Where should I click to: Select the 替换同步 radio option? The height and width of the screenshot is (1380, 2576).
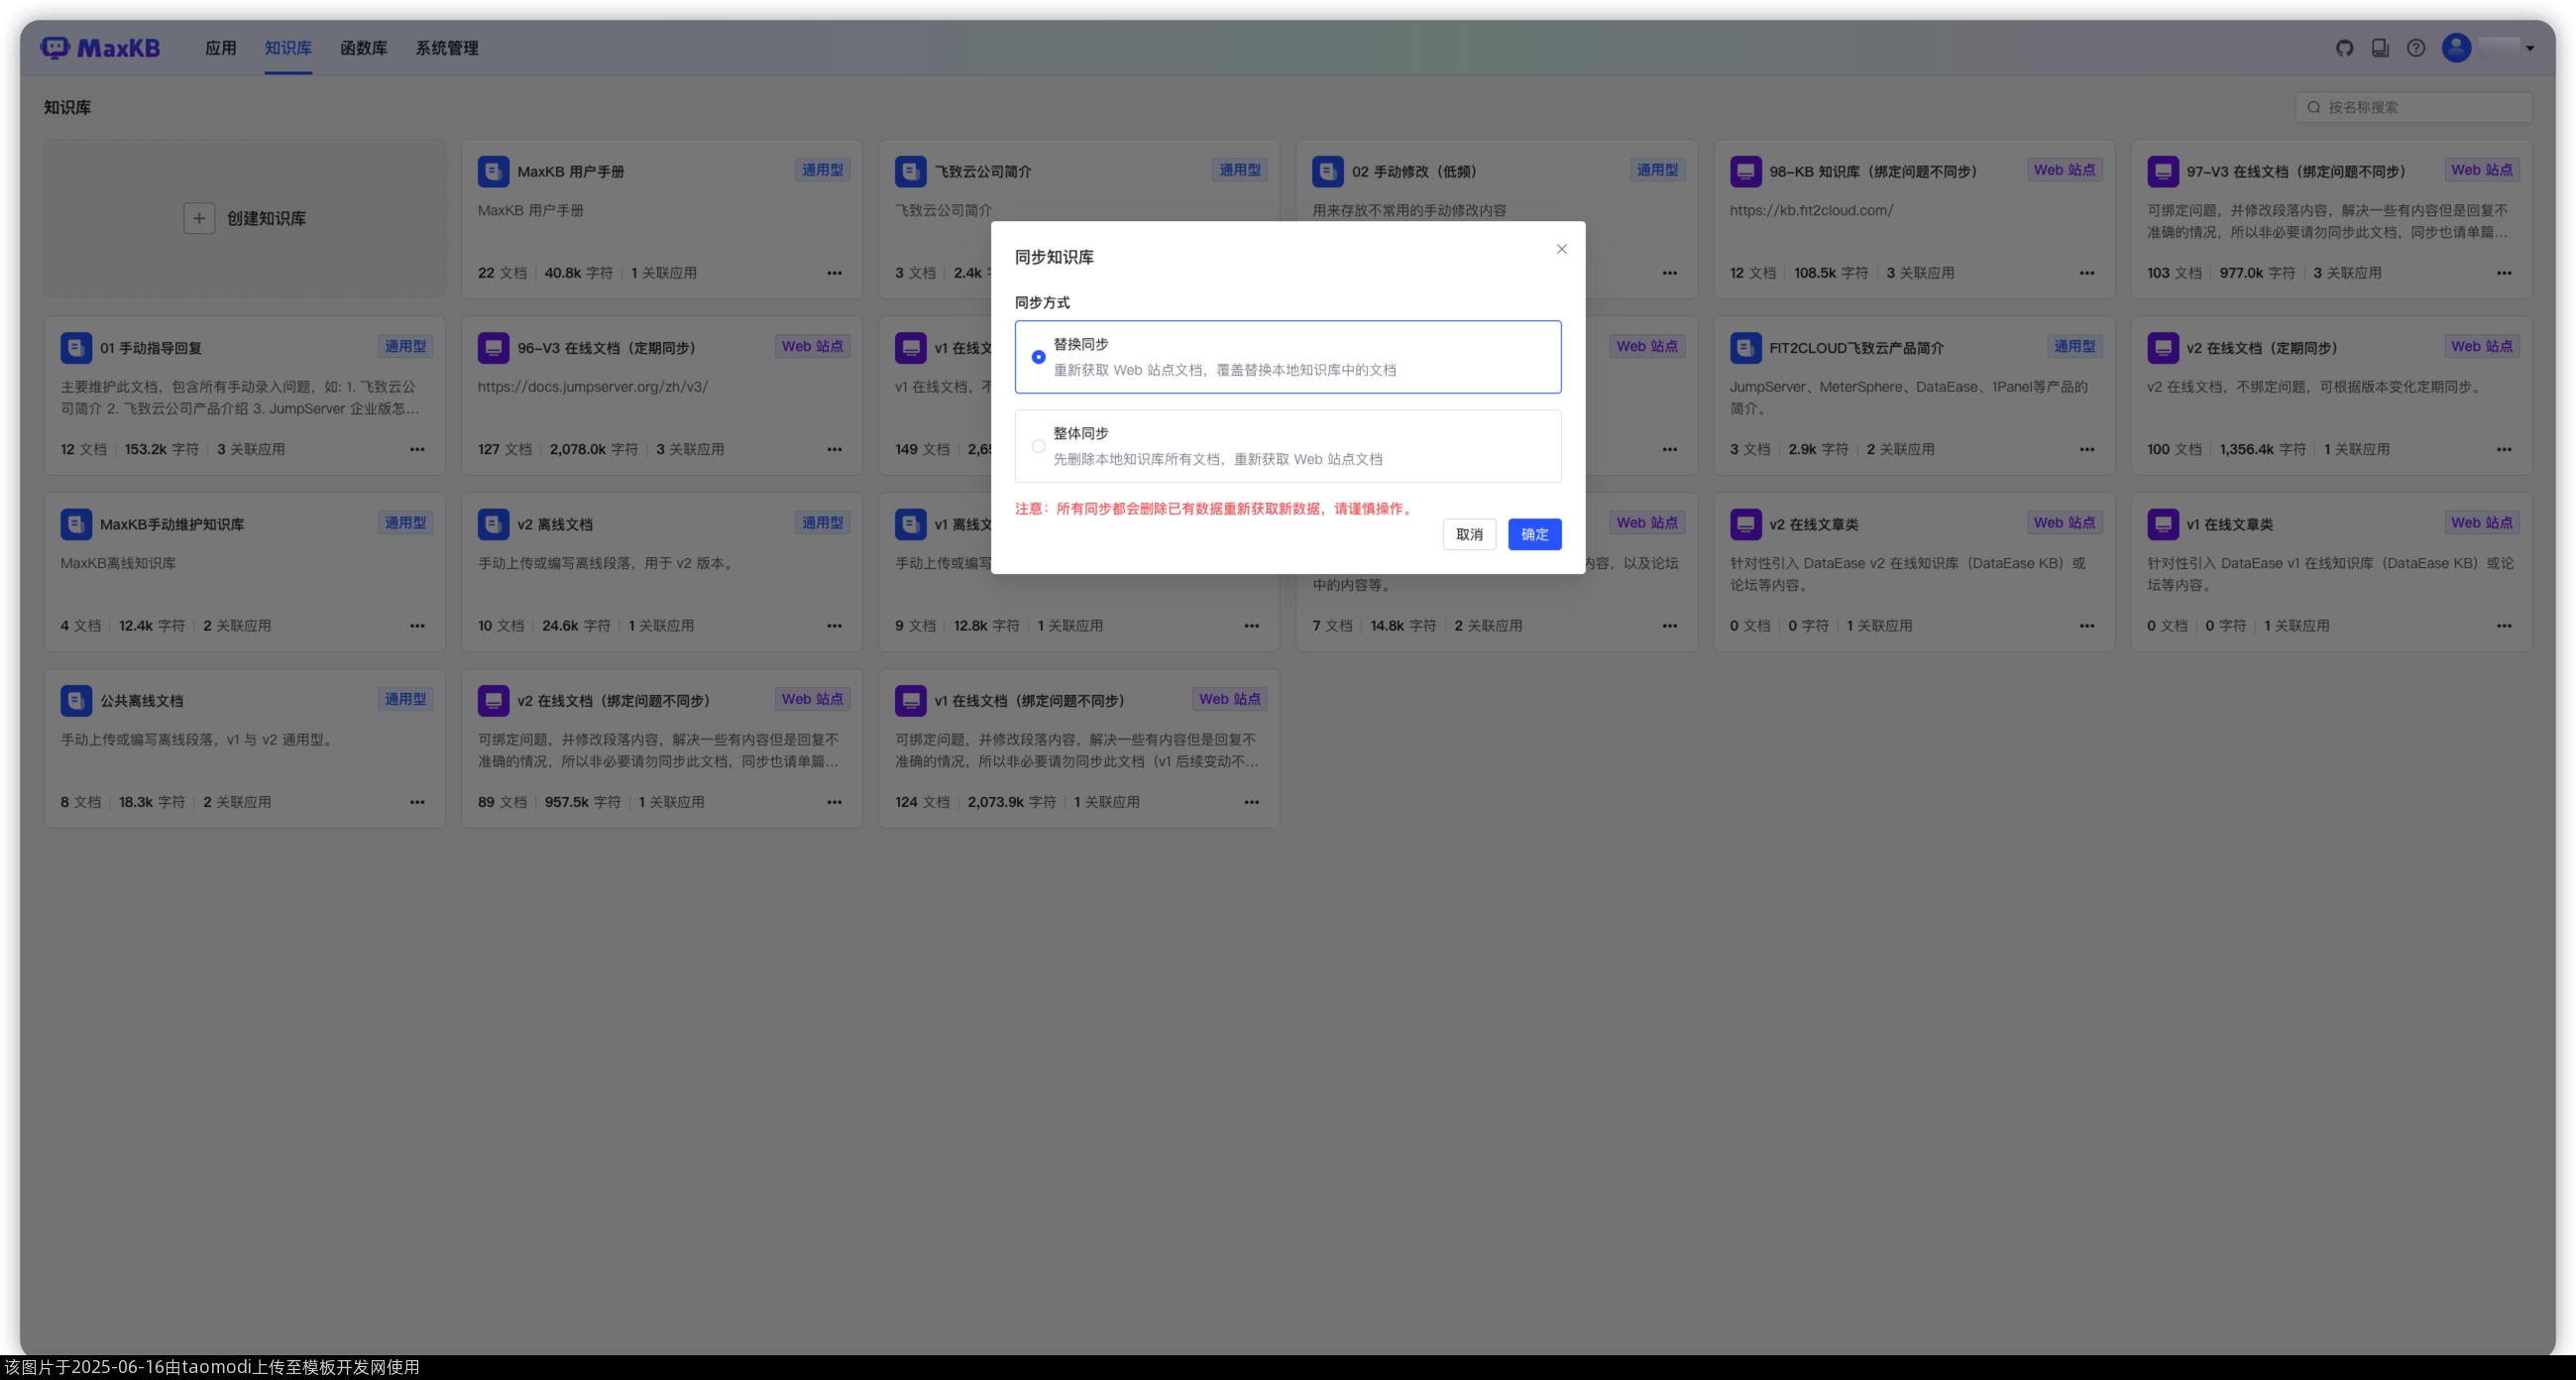tap(1038, 357)
